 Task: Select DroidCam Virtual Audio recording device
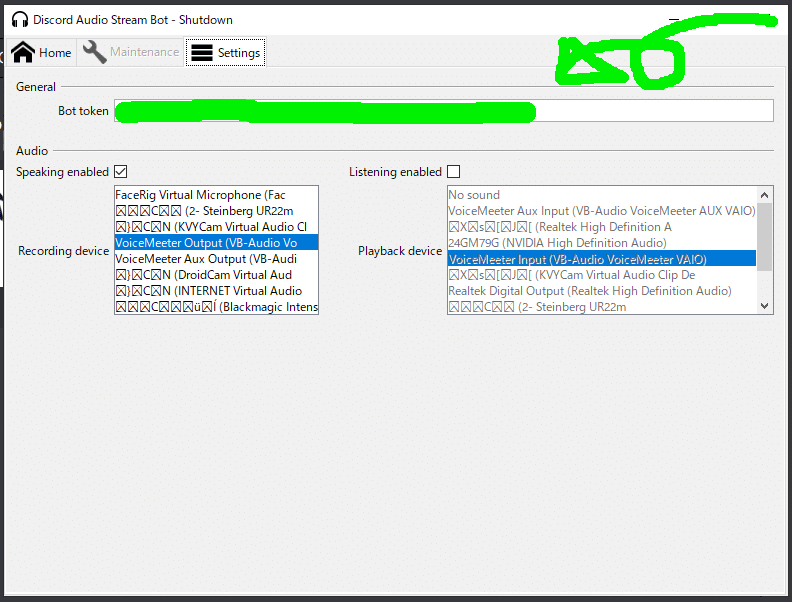pyautogui.click(x=216, y=275)
